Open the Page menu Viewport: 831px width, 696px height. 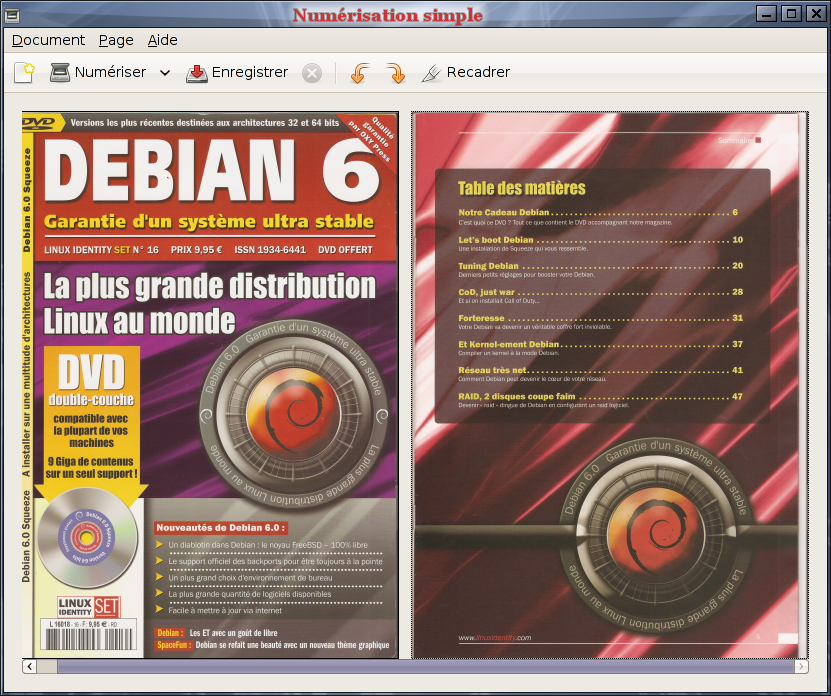pos(116,40)
